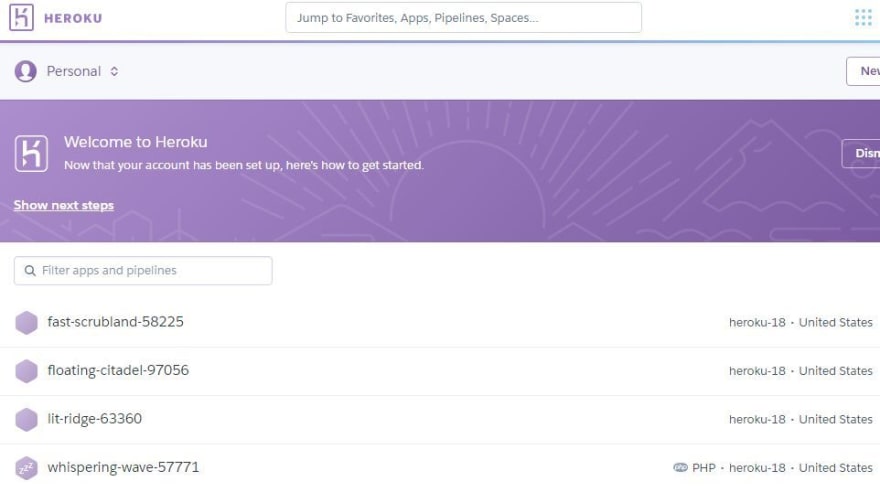Open the whispering-wave-57771 app
Image resolution: width=880 pixels, height=492 pixels.
tap(123, 467)
